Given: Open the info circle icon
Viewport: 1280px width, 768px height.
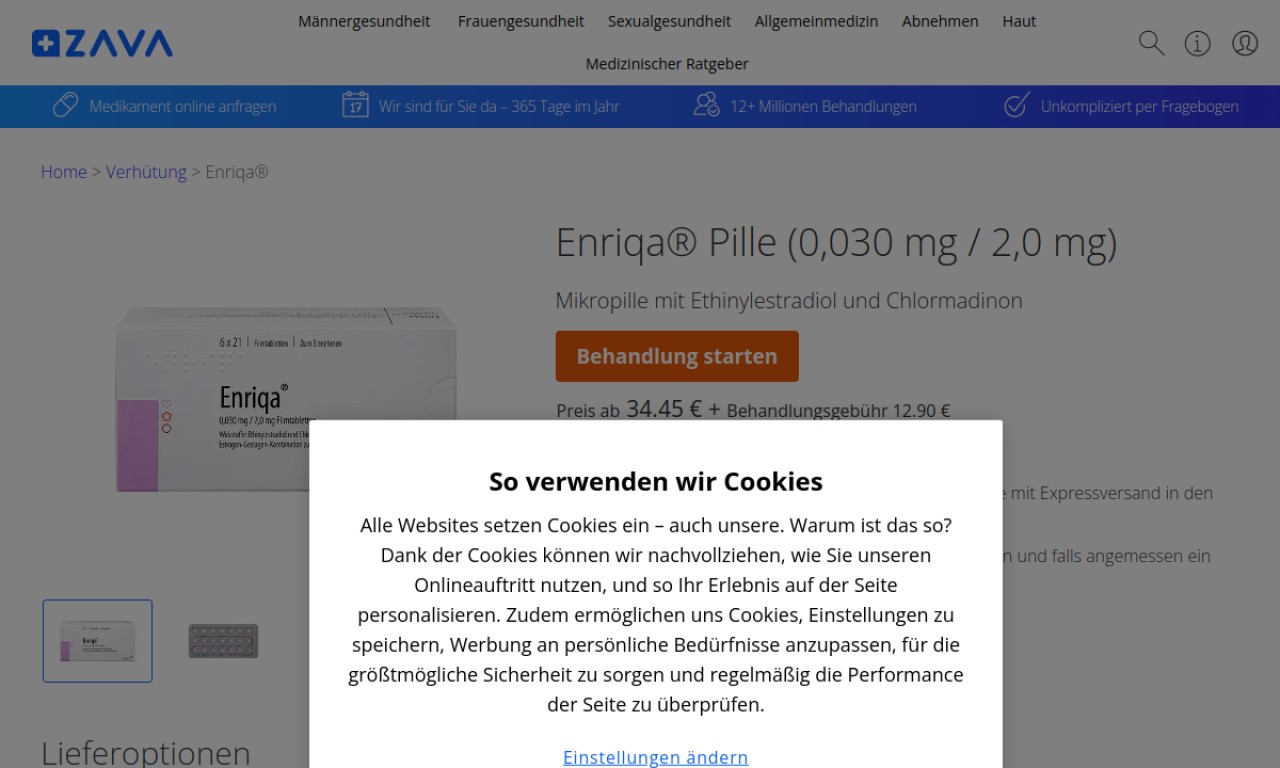Looking at the screenshot, I should tap(1197, 43).
